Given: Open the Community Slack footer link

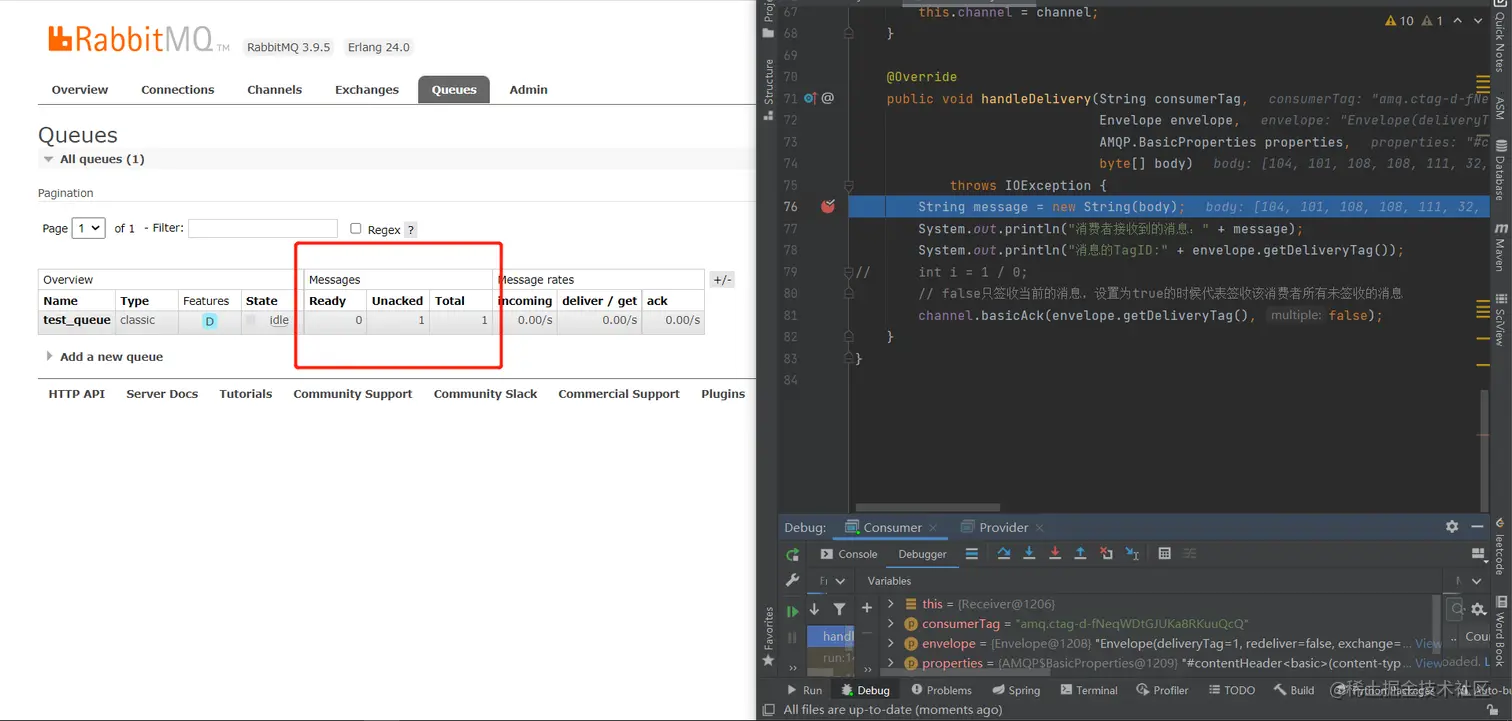Looking at the screenshot, I should tap(485, 394).
